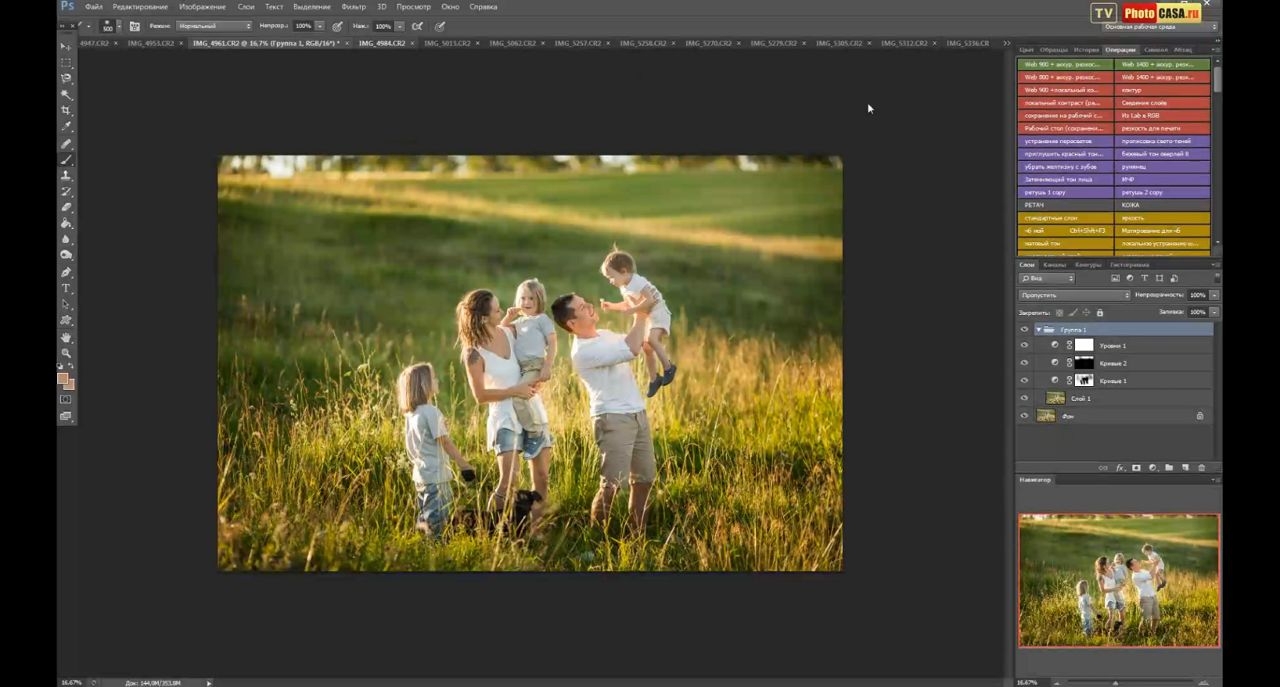Open the Файл menu
The height and width of the screenshot is (687, 1280).
pos(94,7)
